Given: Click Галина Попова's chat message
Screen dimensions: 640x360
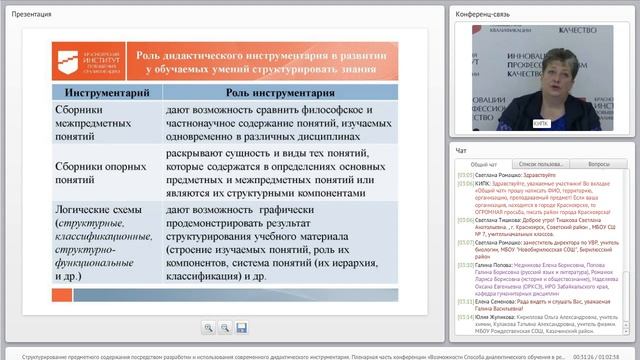Looking at the screenshot, I should coord(539,279).
